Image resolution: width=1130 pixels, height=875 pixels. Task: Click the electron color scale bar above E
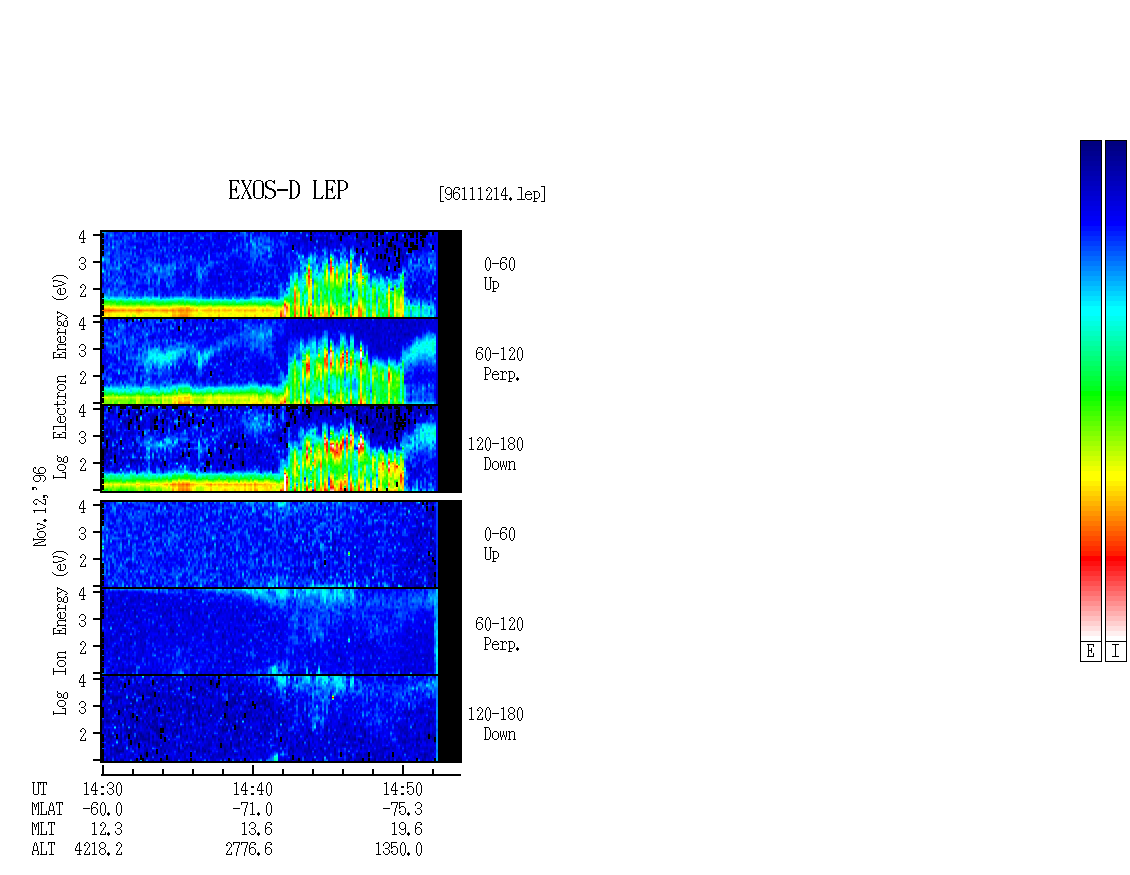1090,390
